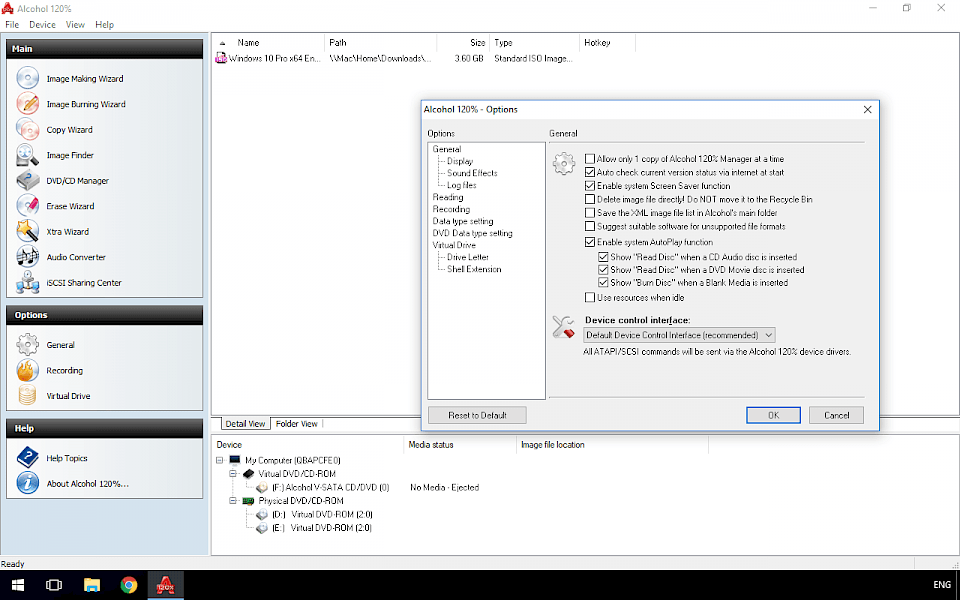Open the About Alcohol 120% info icon
This screenshot has height=600, width=960.
(28, 483)
